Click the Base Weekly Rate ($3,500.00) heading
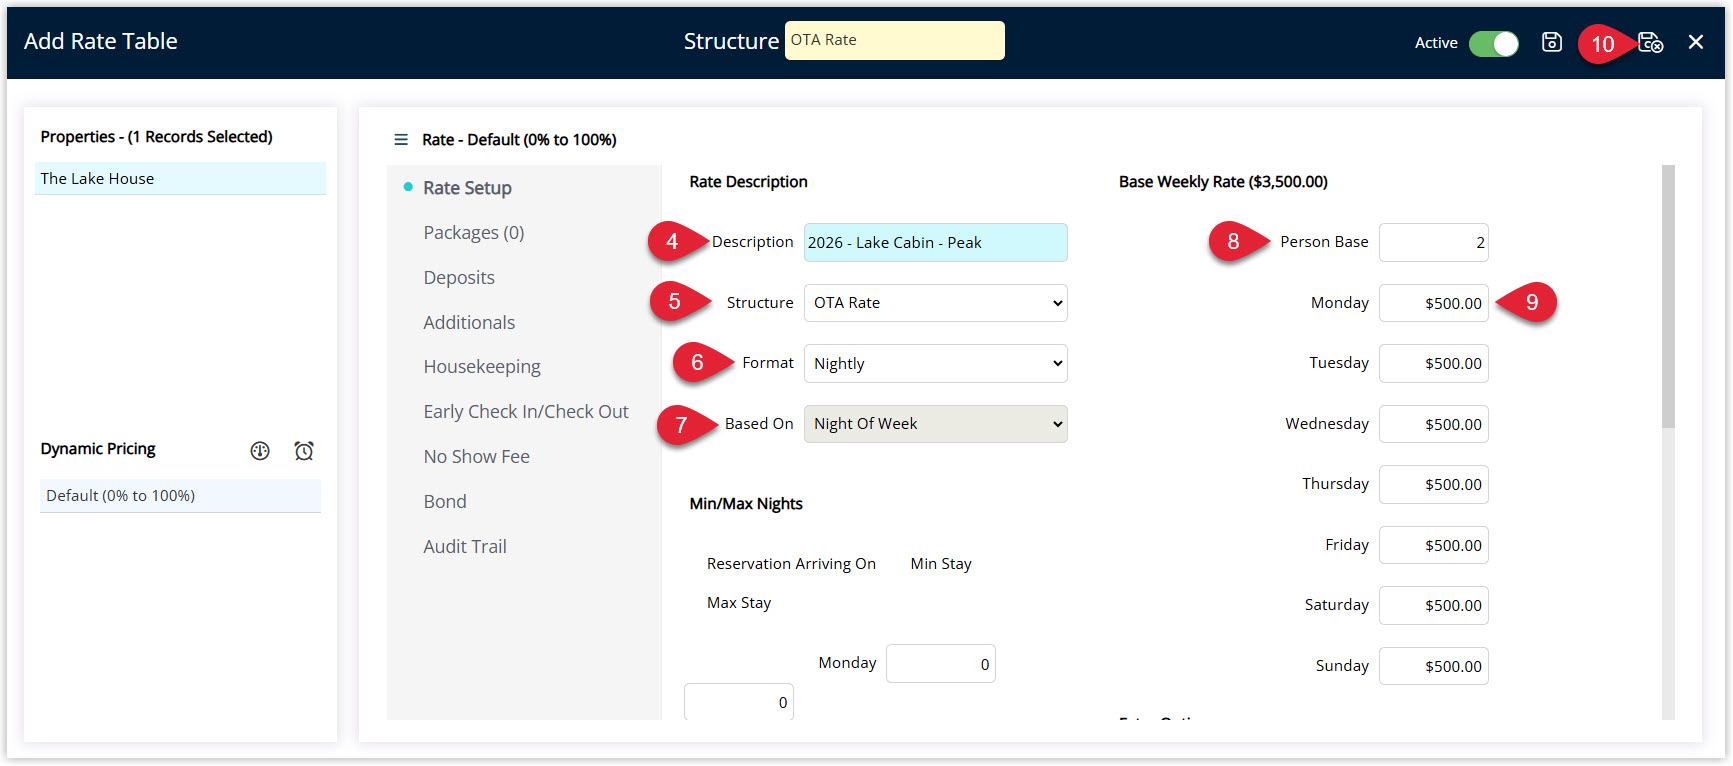The width and height of the screenshot is (1733, 766). coord(1223,182)
